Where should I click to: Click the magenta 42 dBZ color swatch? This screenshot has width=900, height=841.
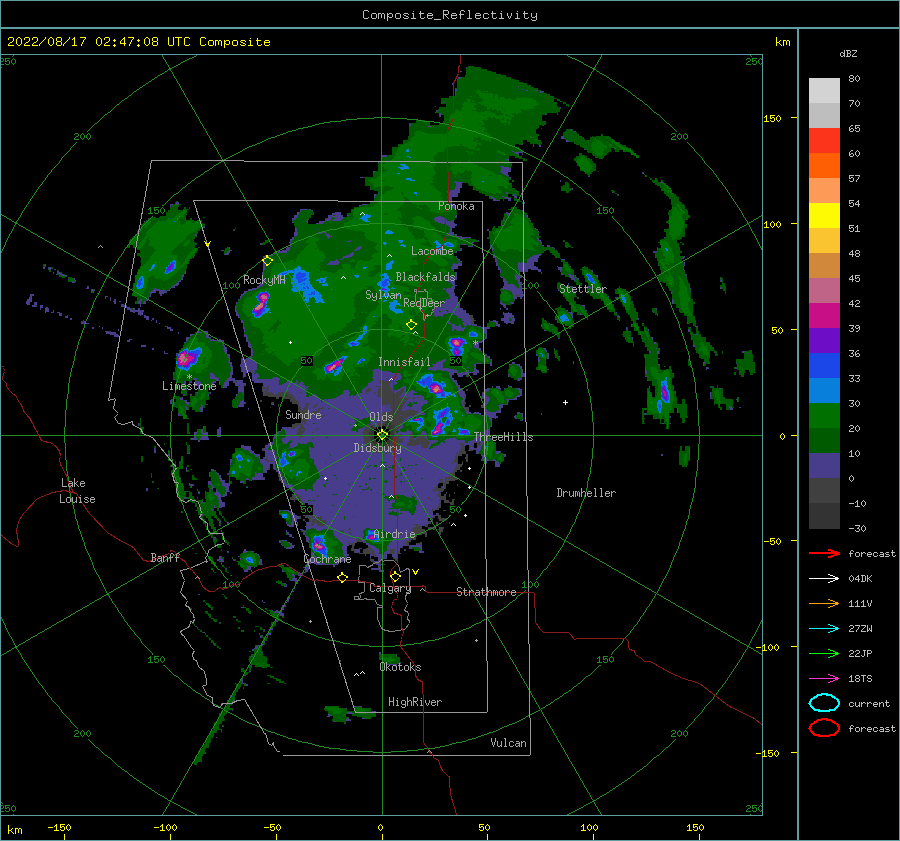click(x=824, y=315)
